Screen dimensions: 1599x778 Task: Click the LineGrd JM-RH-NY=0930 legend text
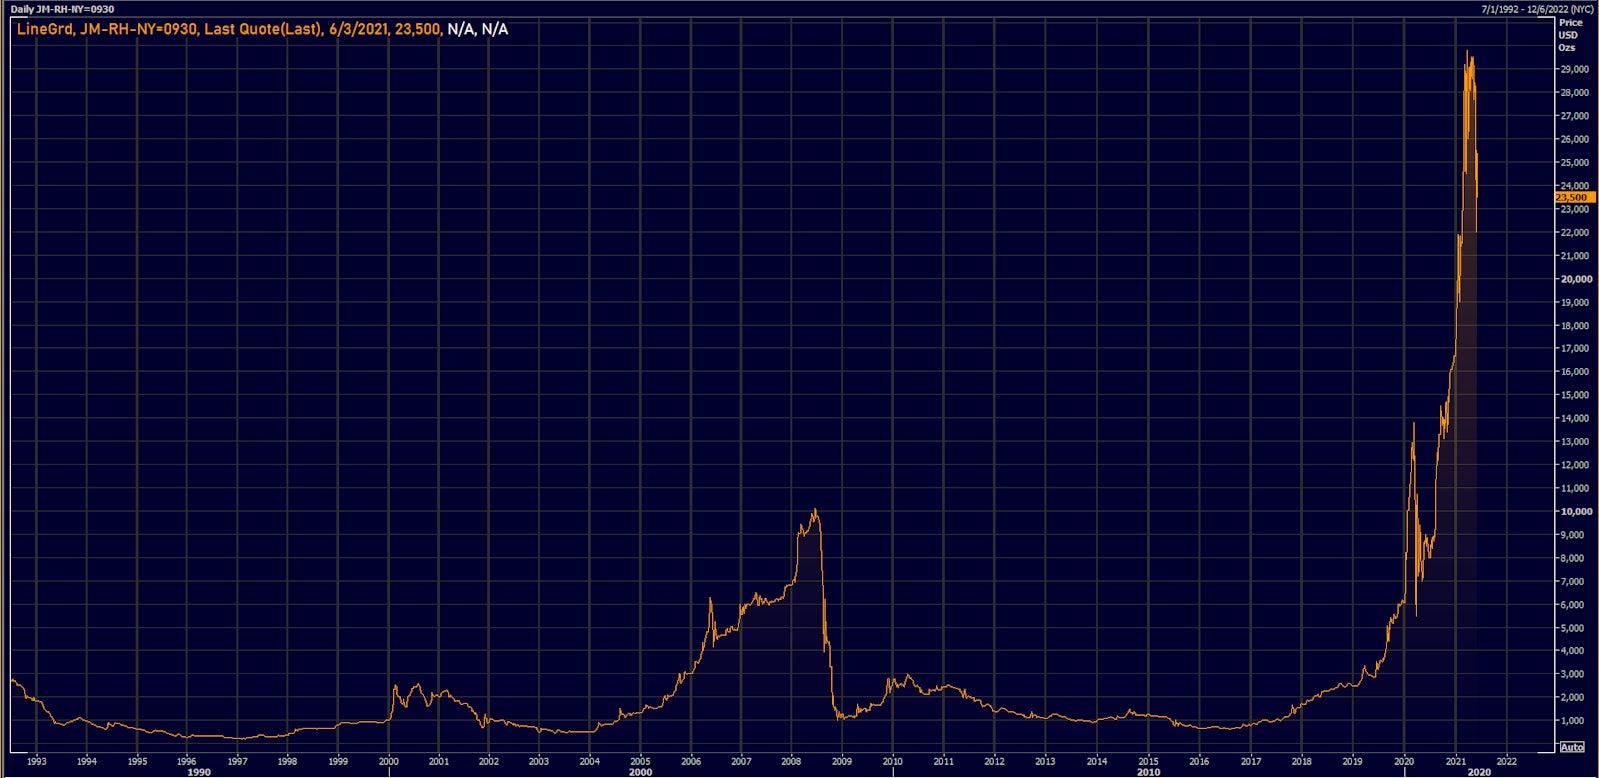coord(107,29)
